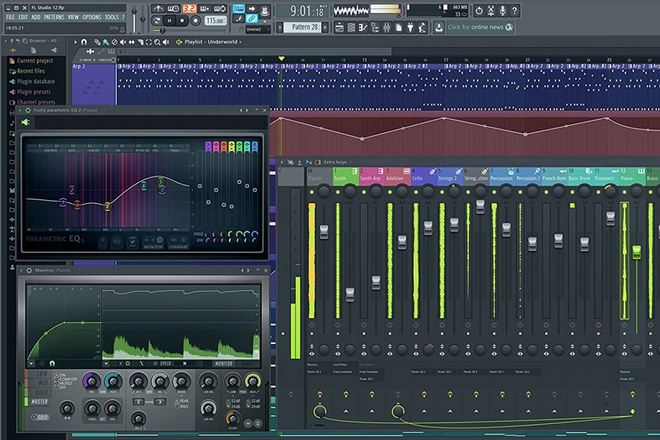This screenshot has width=660, height=440.
Task: Mute the Percussion mixer track LED
Action: tap(494, 192)
